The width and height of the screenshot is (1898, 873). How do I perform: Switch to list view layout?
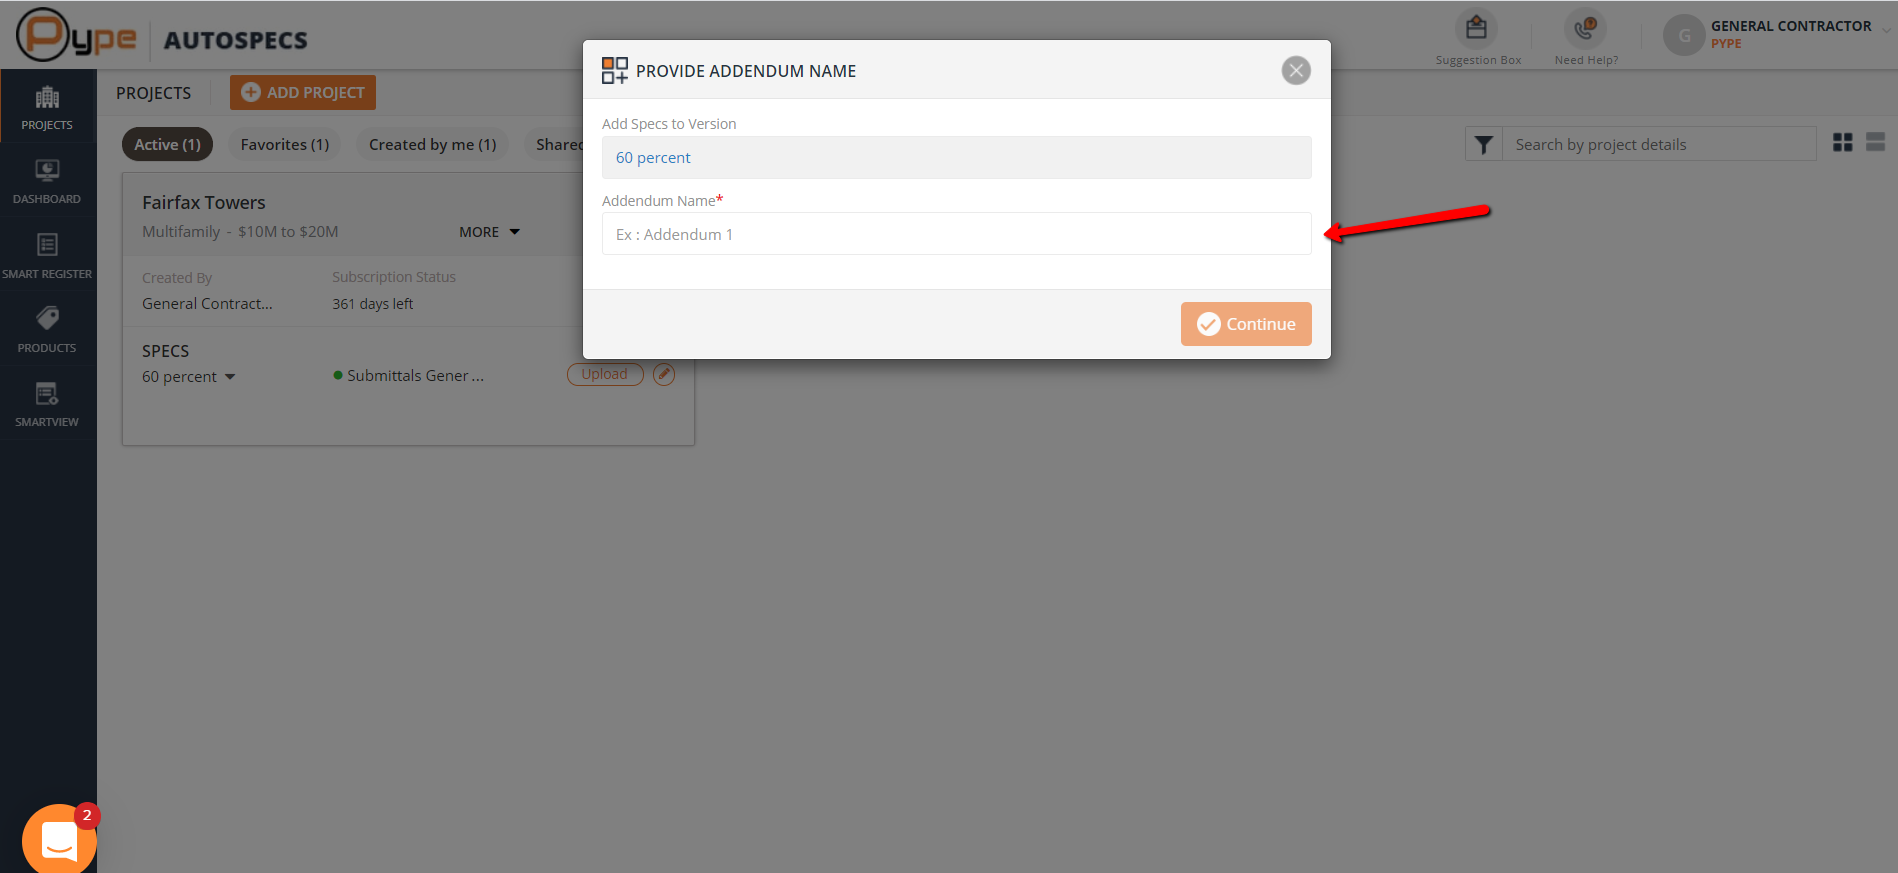point(1876,143)
